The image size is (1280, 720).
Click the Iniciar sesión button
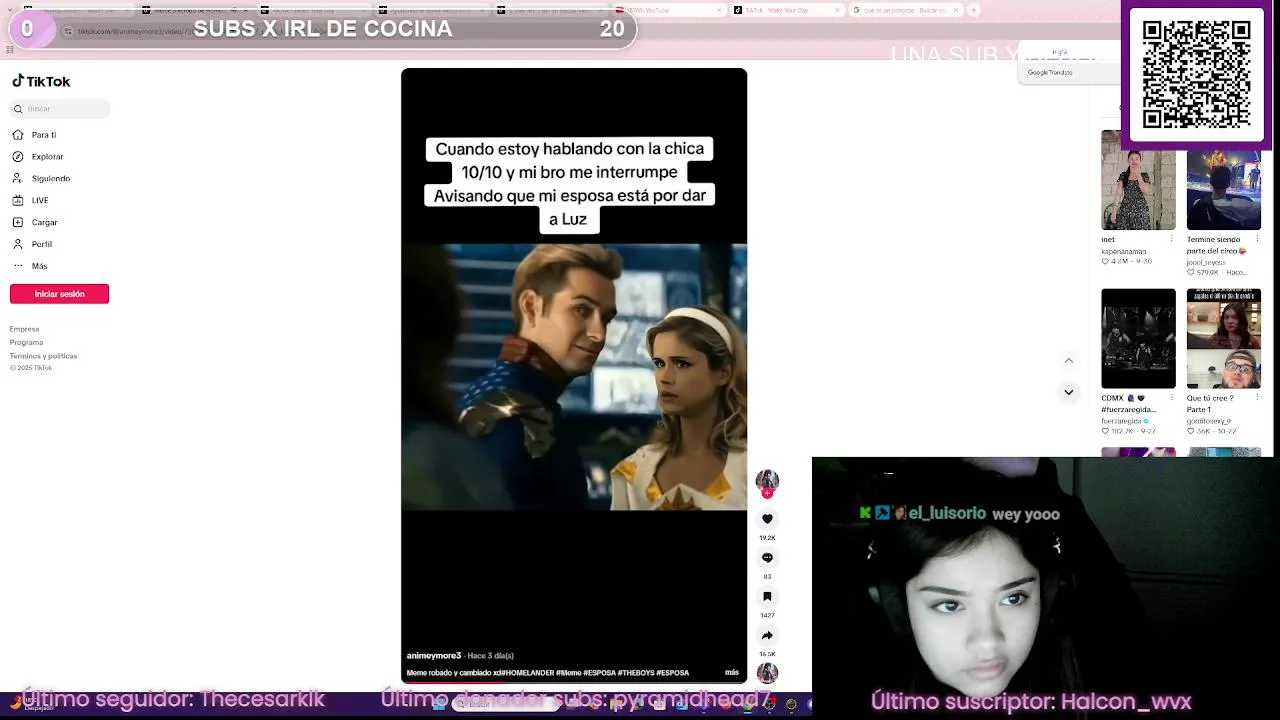tap(59, 294)
